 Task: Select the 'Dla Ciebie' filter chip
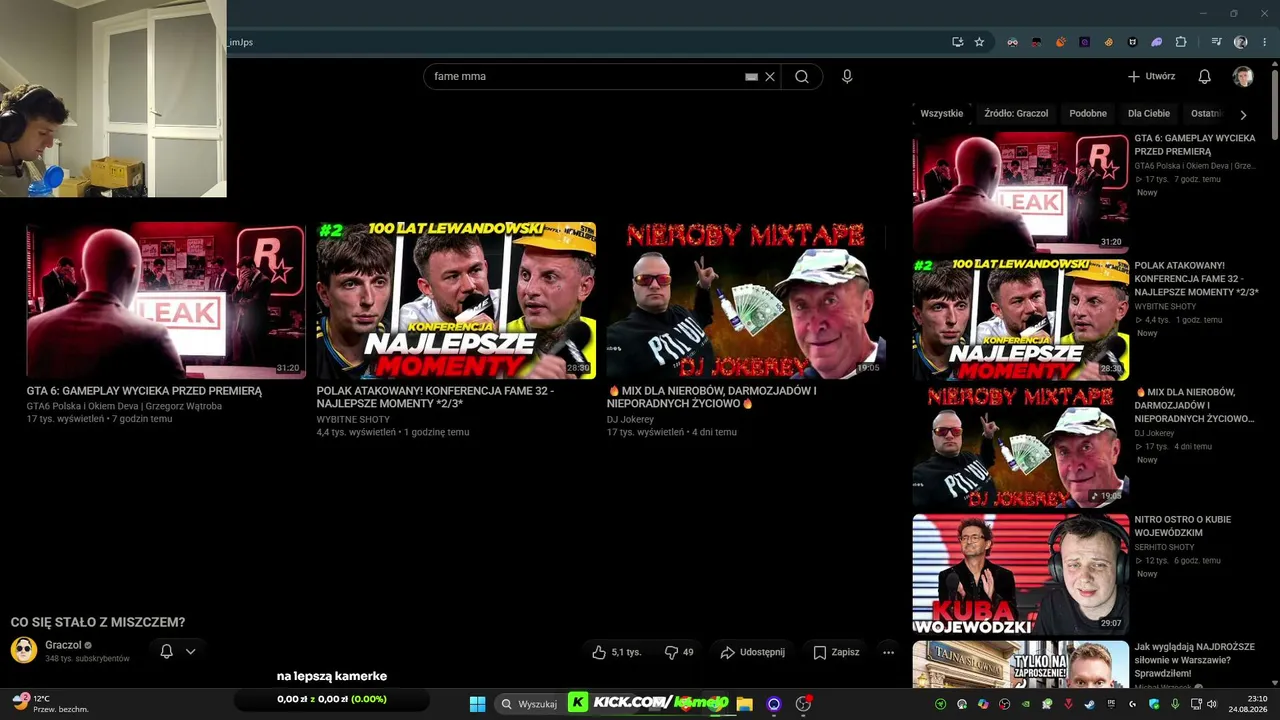click(1149, 114)
